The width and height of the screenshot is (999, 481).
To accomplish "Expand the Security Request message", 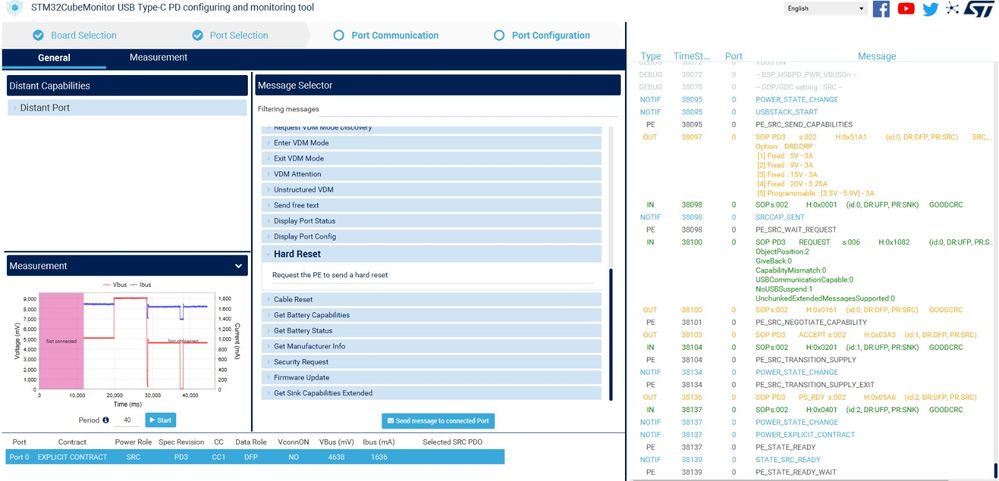I will coord(431,362).
